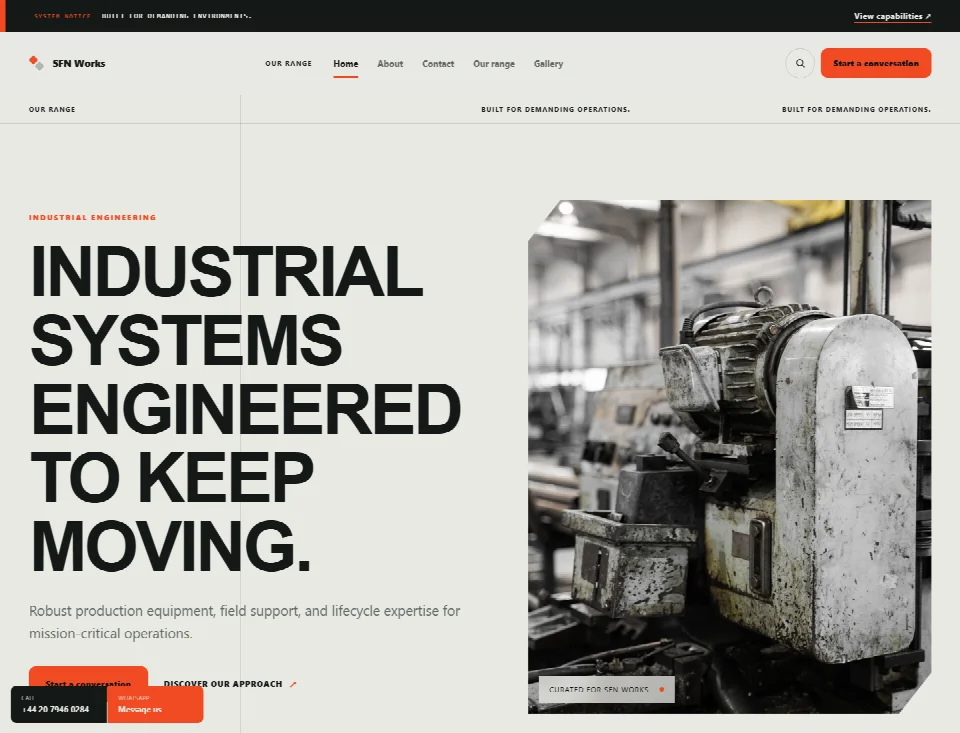Click the Curated for SFN Works badge
Viewport: 960px width, 733px height.
pos(606,690)
